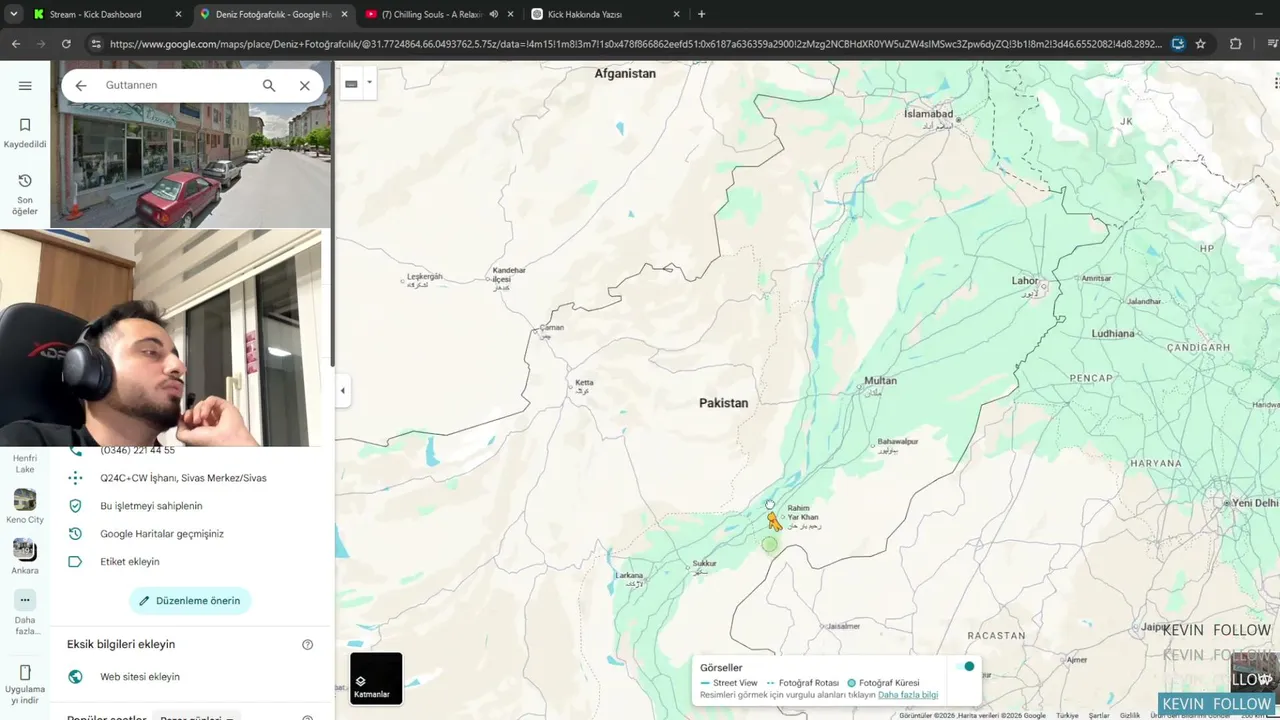
Task: Click the Ludhiana city label
Action: [x=1113, y=334]
